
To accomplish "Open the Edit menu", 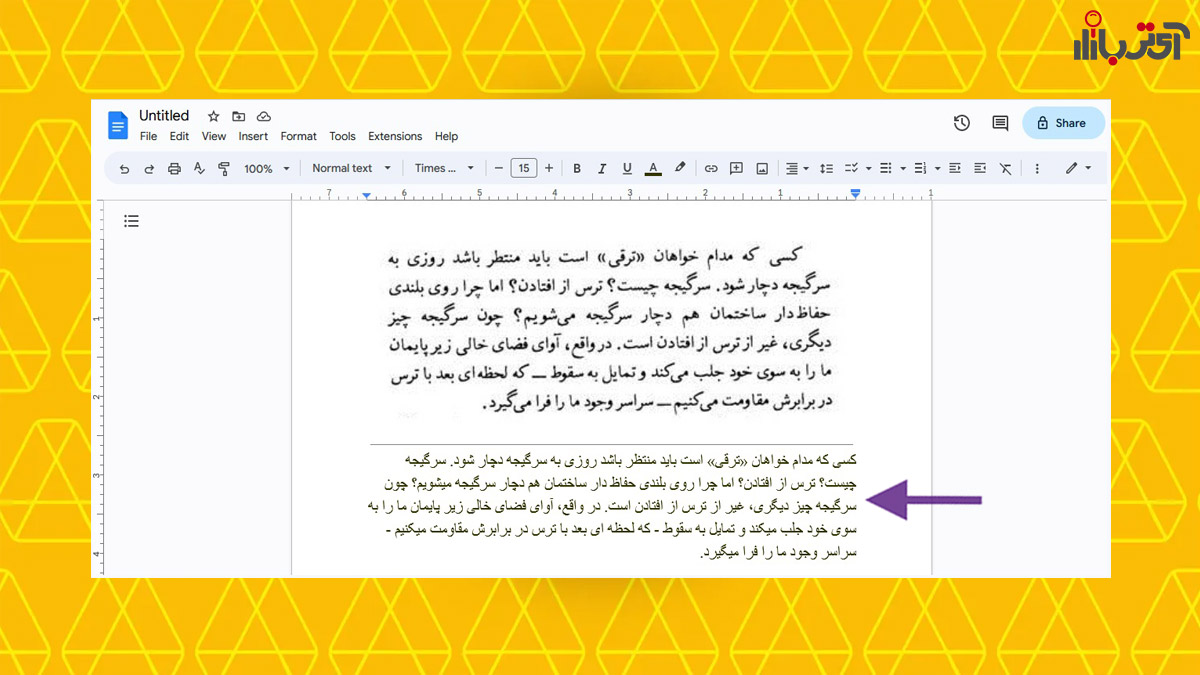I will pyautogui.click(x=179, y=136).
